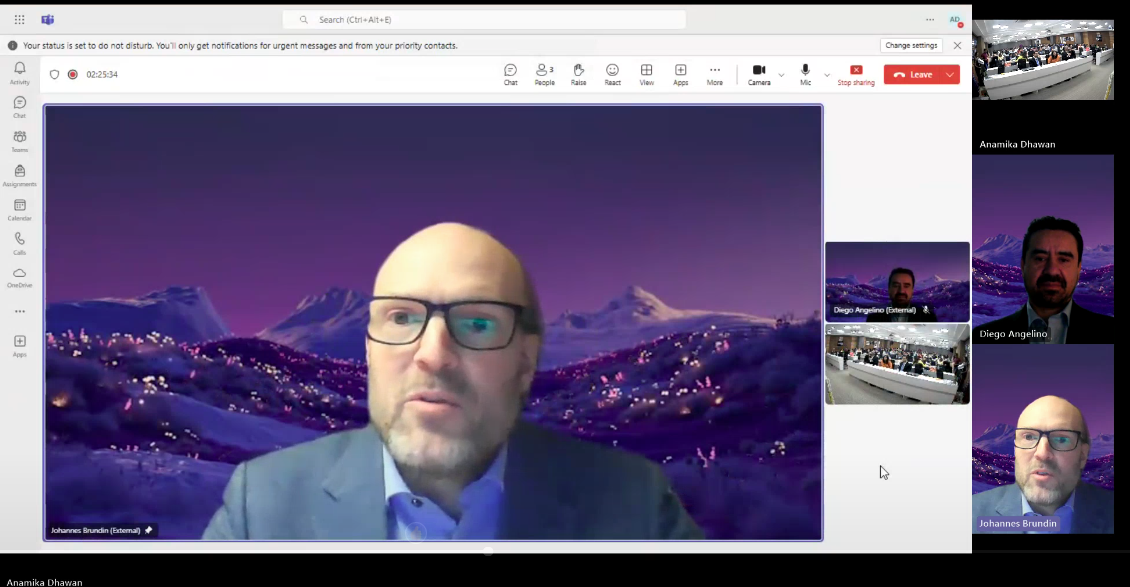The image size is (1130, 587).
Task: Expand the Leave options dropdown arrow
Action: [949, 75]
